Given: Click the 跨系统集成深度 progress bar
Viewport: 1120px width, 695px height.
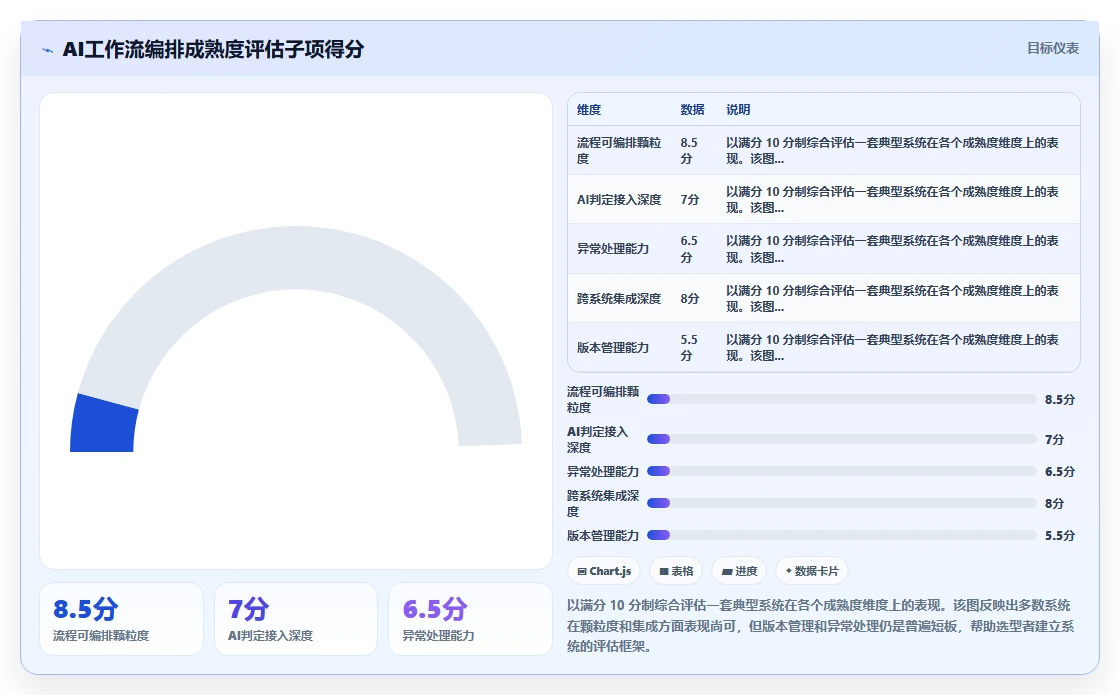Looking at the screenshot, I should click(841, 504).
